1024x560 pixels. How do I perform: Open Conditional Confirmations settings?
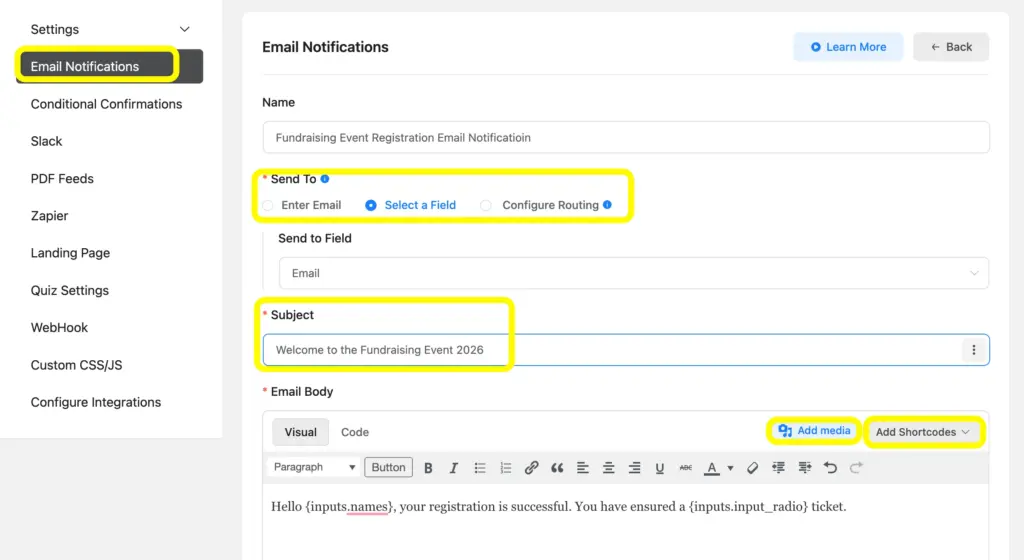coord(106,104)
